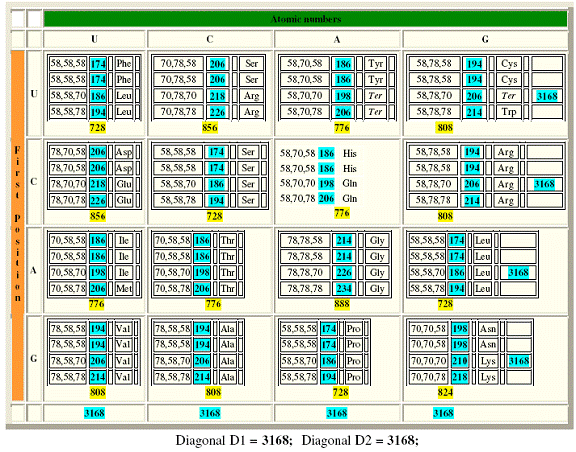Click the bottom "3168" total under column U
This screenshot has width=576, height=452.
94,413
